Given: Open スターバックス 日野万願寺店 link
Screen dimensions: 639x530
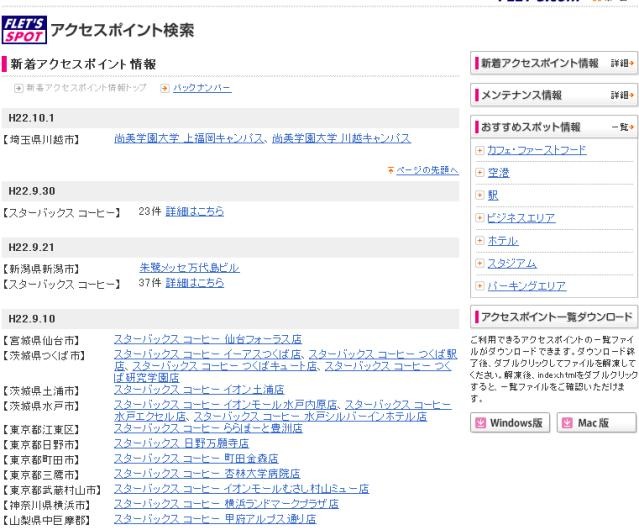Looking at the screenshot, I should 181,444.
